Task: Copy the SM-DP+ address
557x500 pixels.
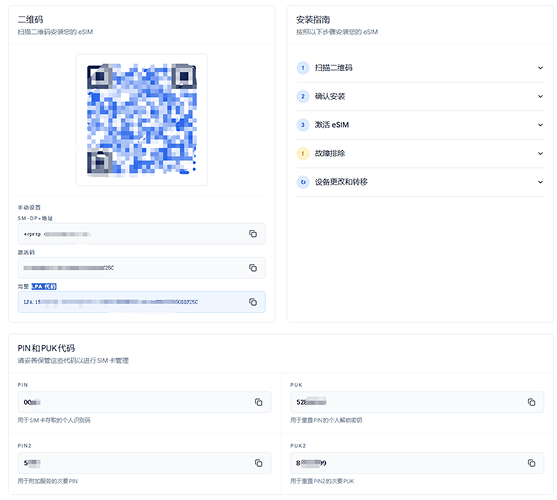Action: click(253, 234)
